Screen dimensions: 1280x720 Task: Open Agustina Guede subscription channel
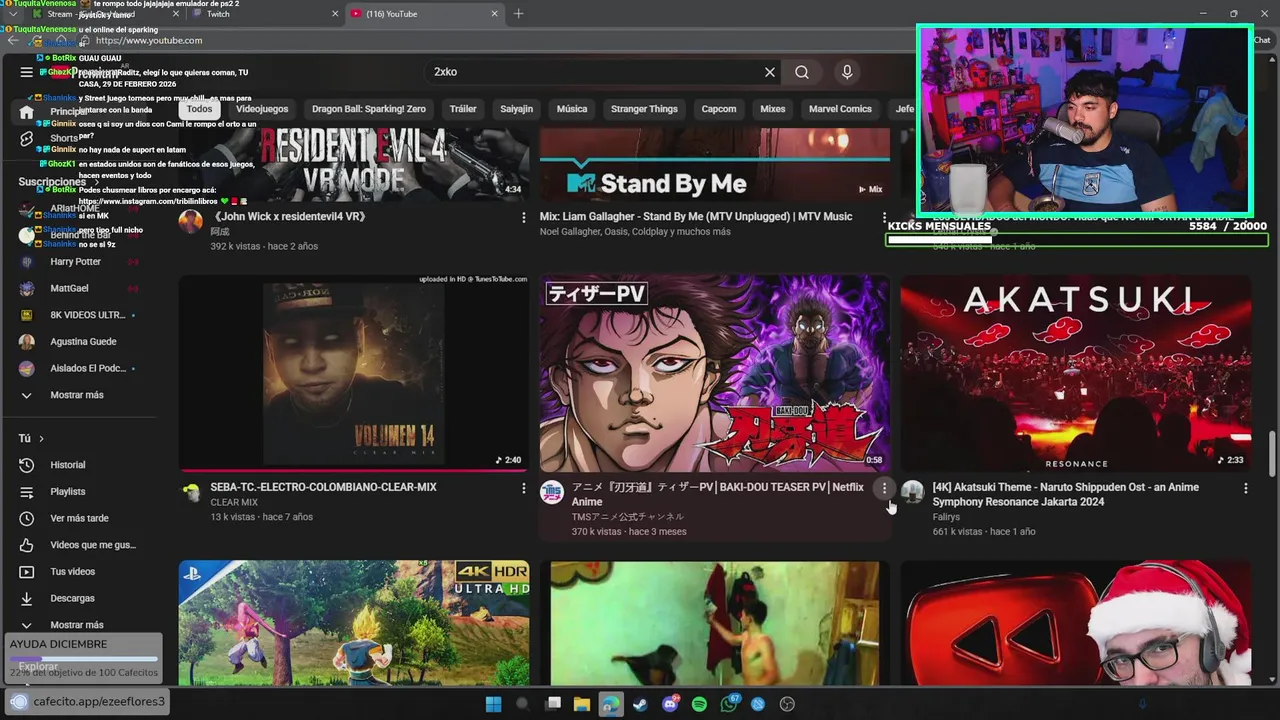[84, 342]
